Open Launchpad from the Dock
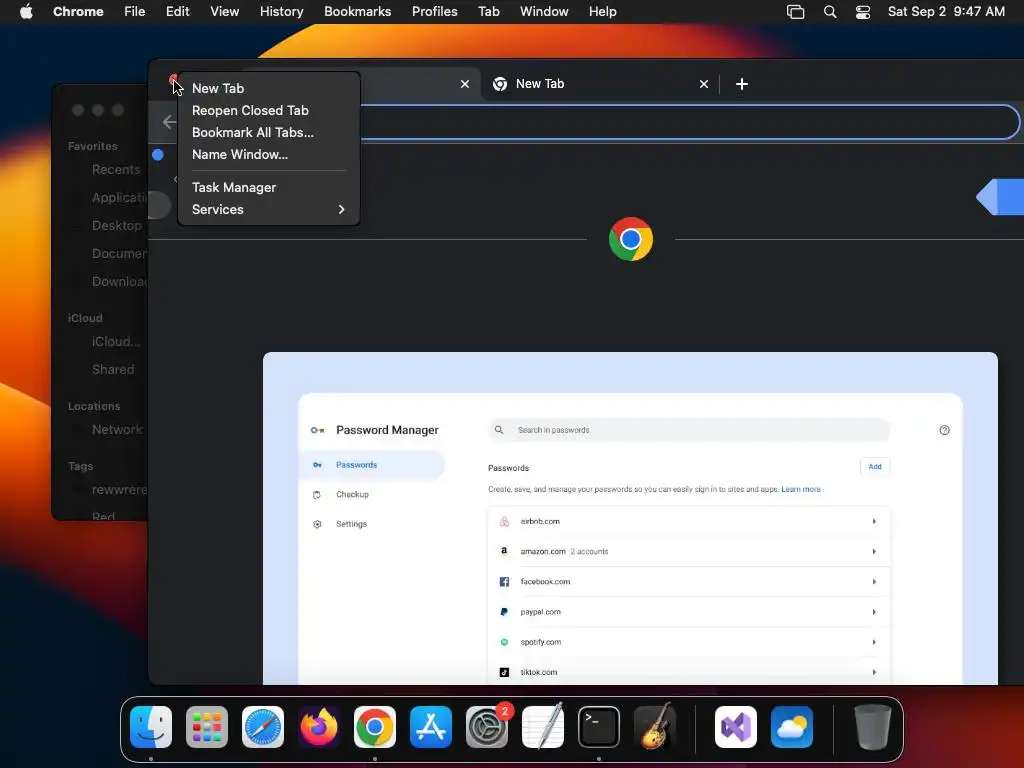1024x768 pixels. pyautogui.click(x=206, y=727)
